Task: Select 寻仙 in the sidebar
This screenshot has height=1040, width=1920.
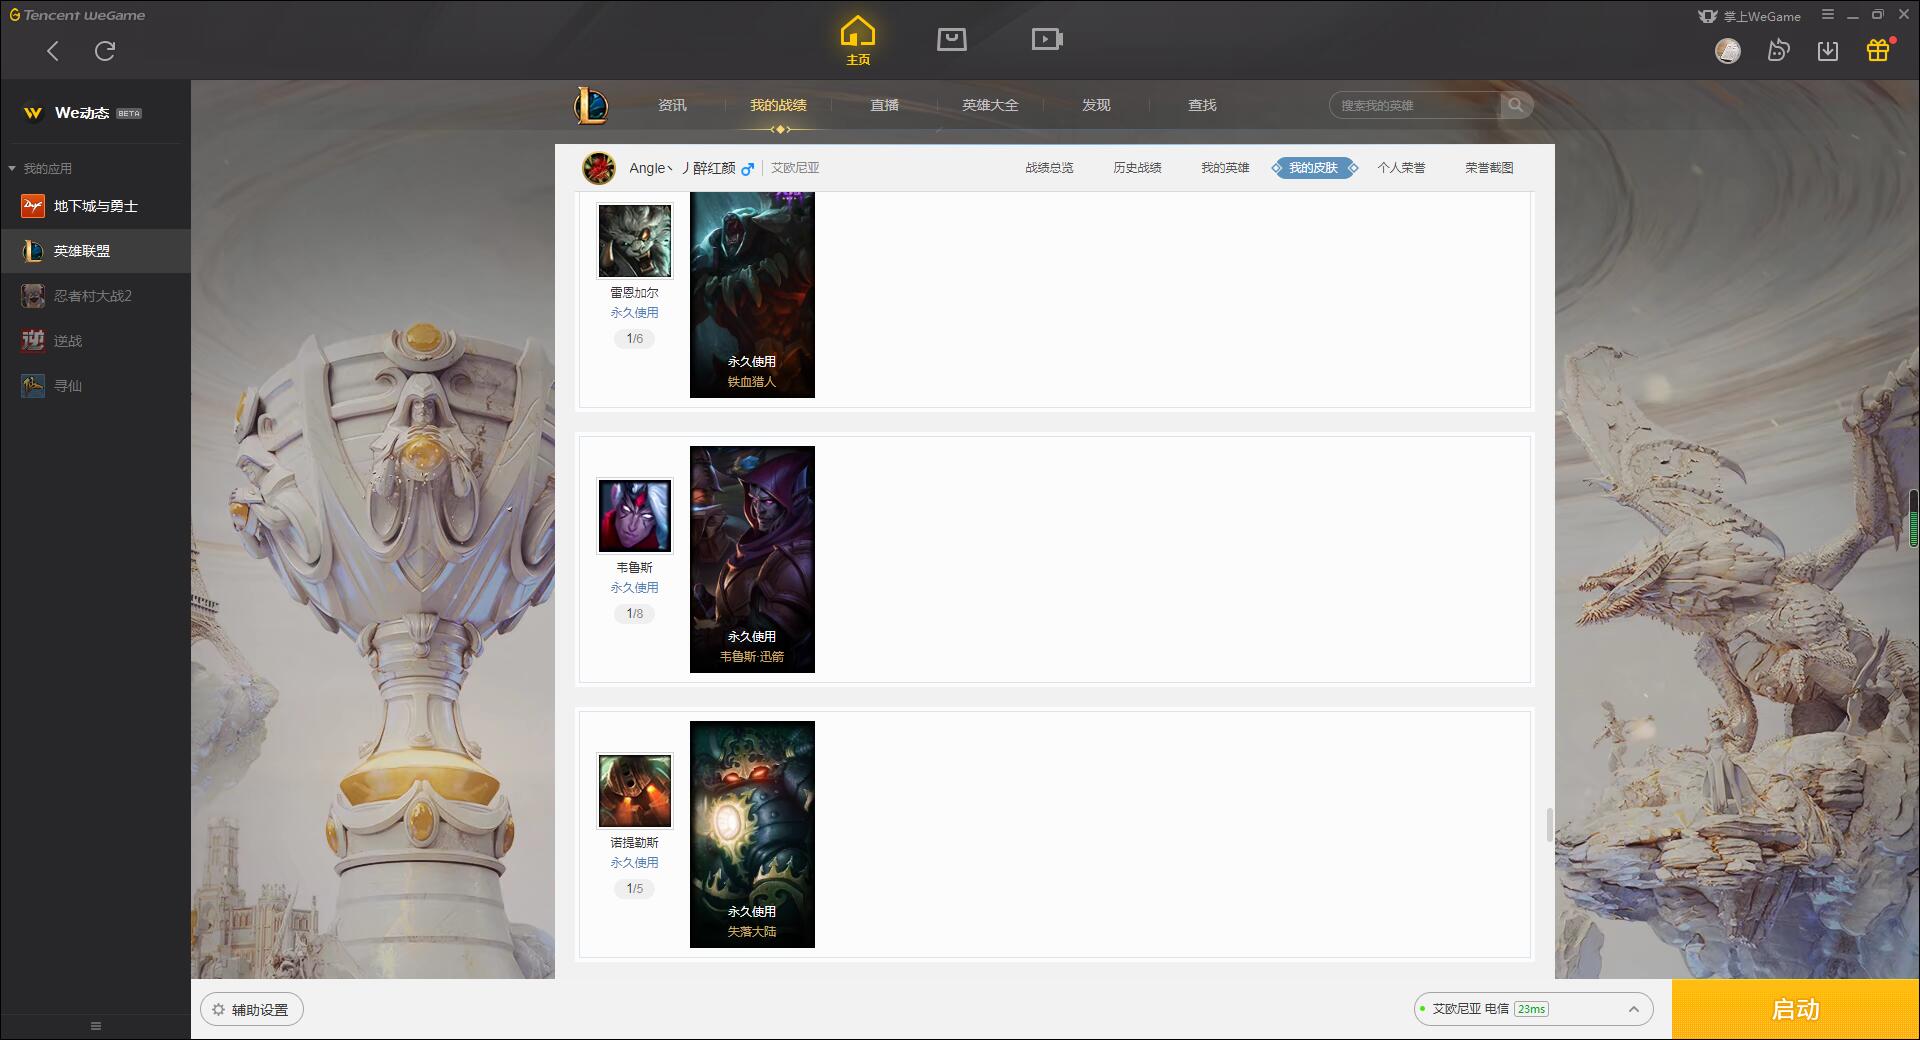Action: tap(95, 386)
